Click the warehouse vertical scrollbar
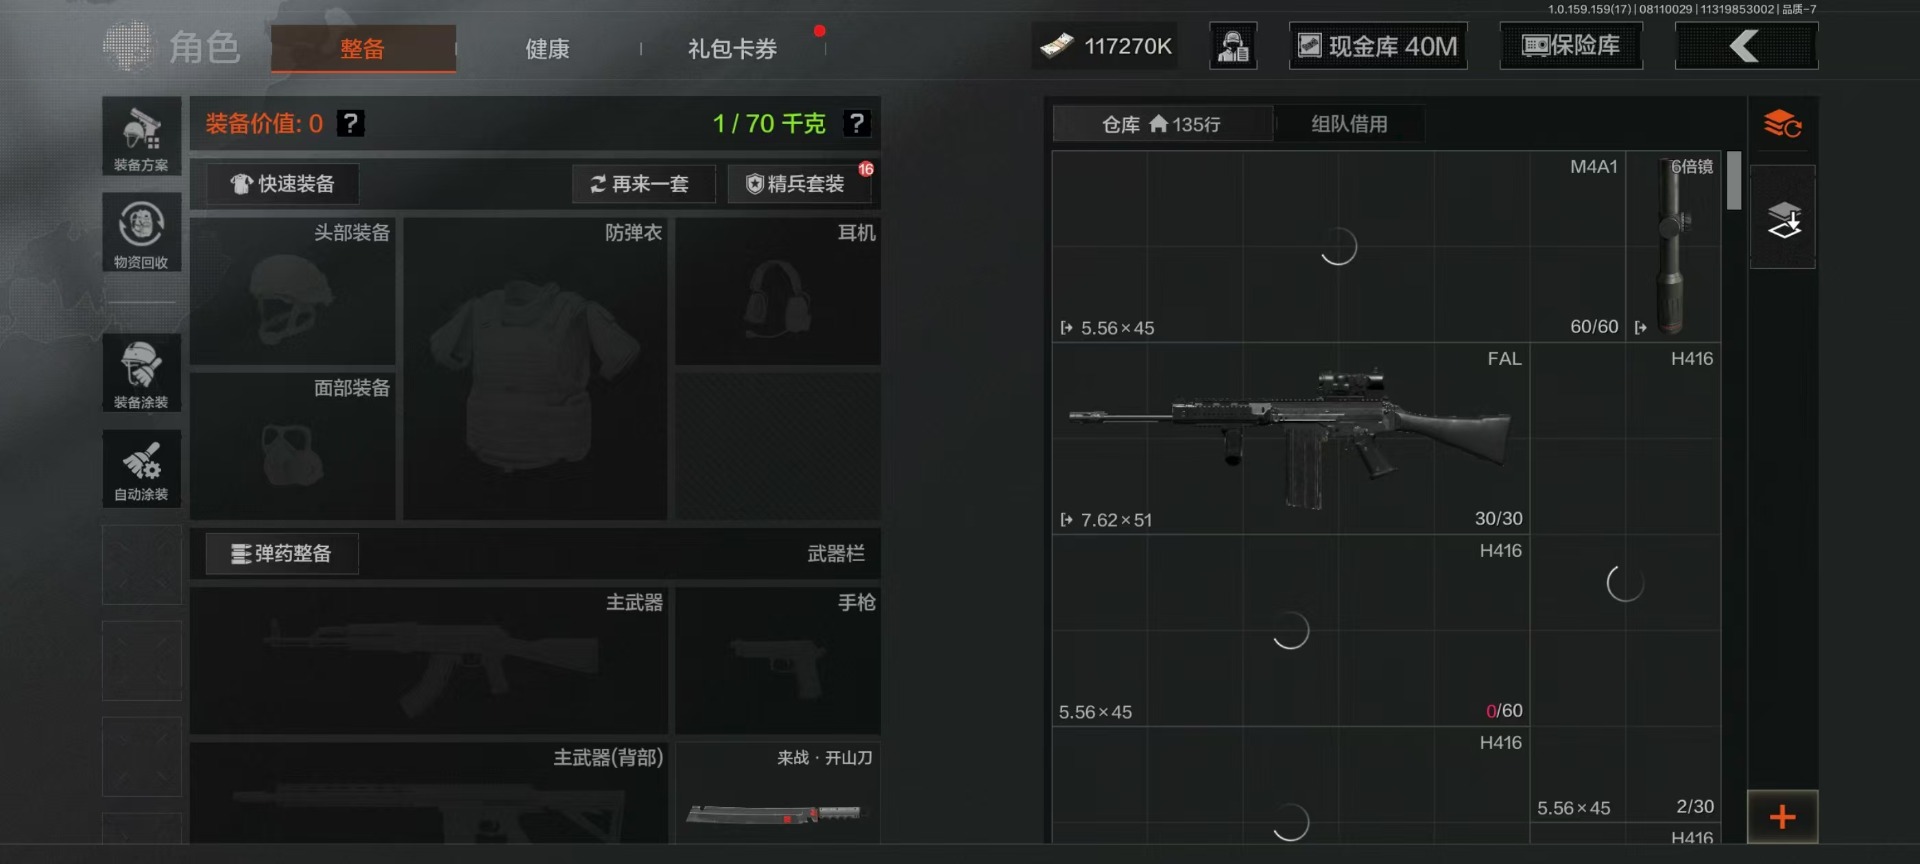The height and width of the screenshot is (864, 1920). pos(1734,180)
